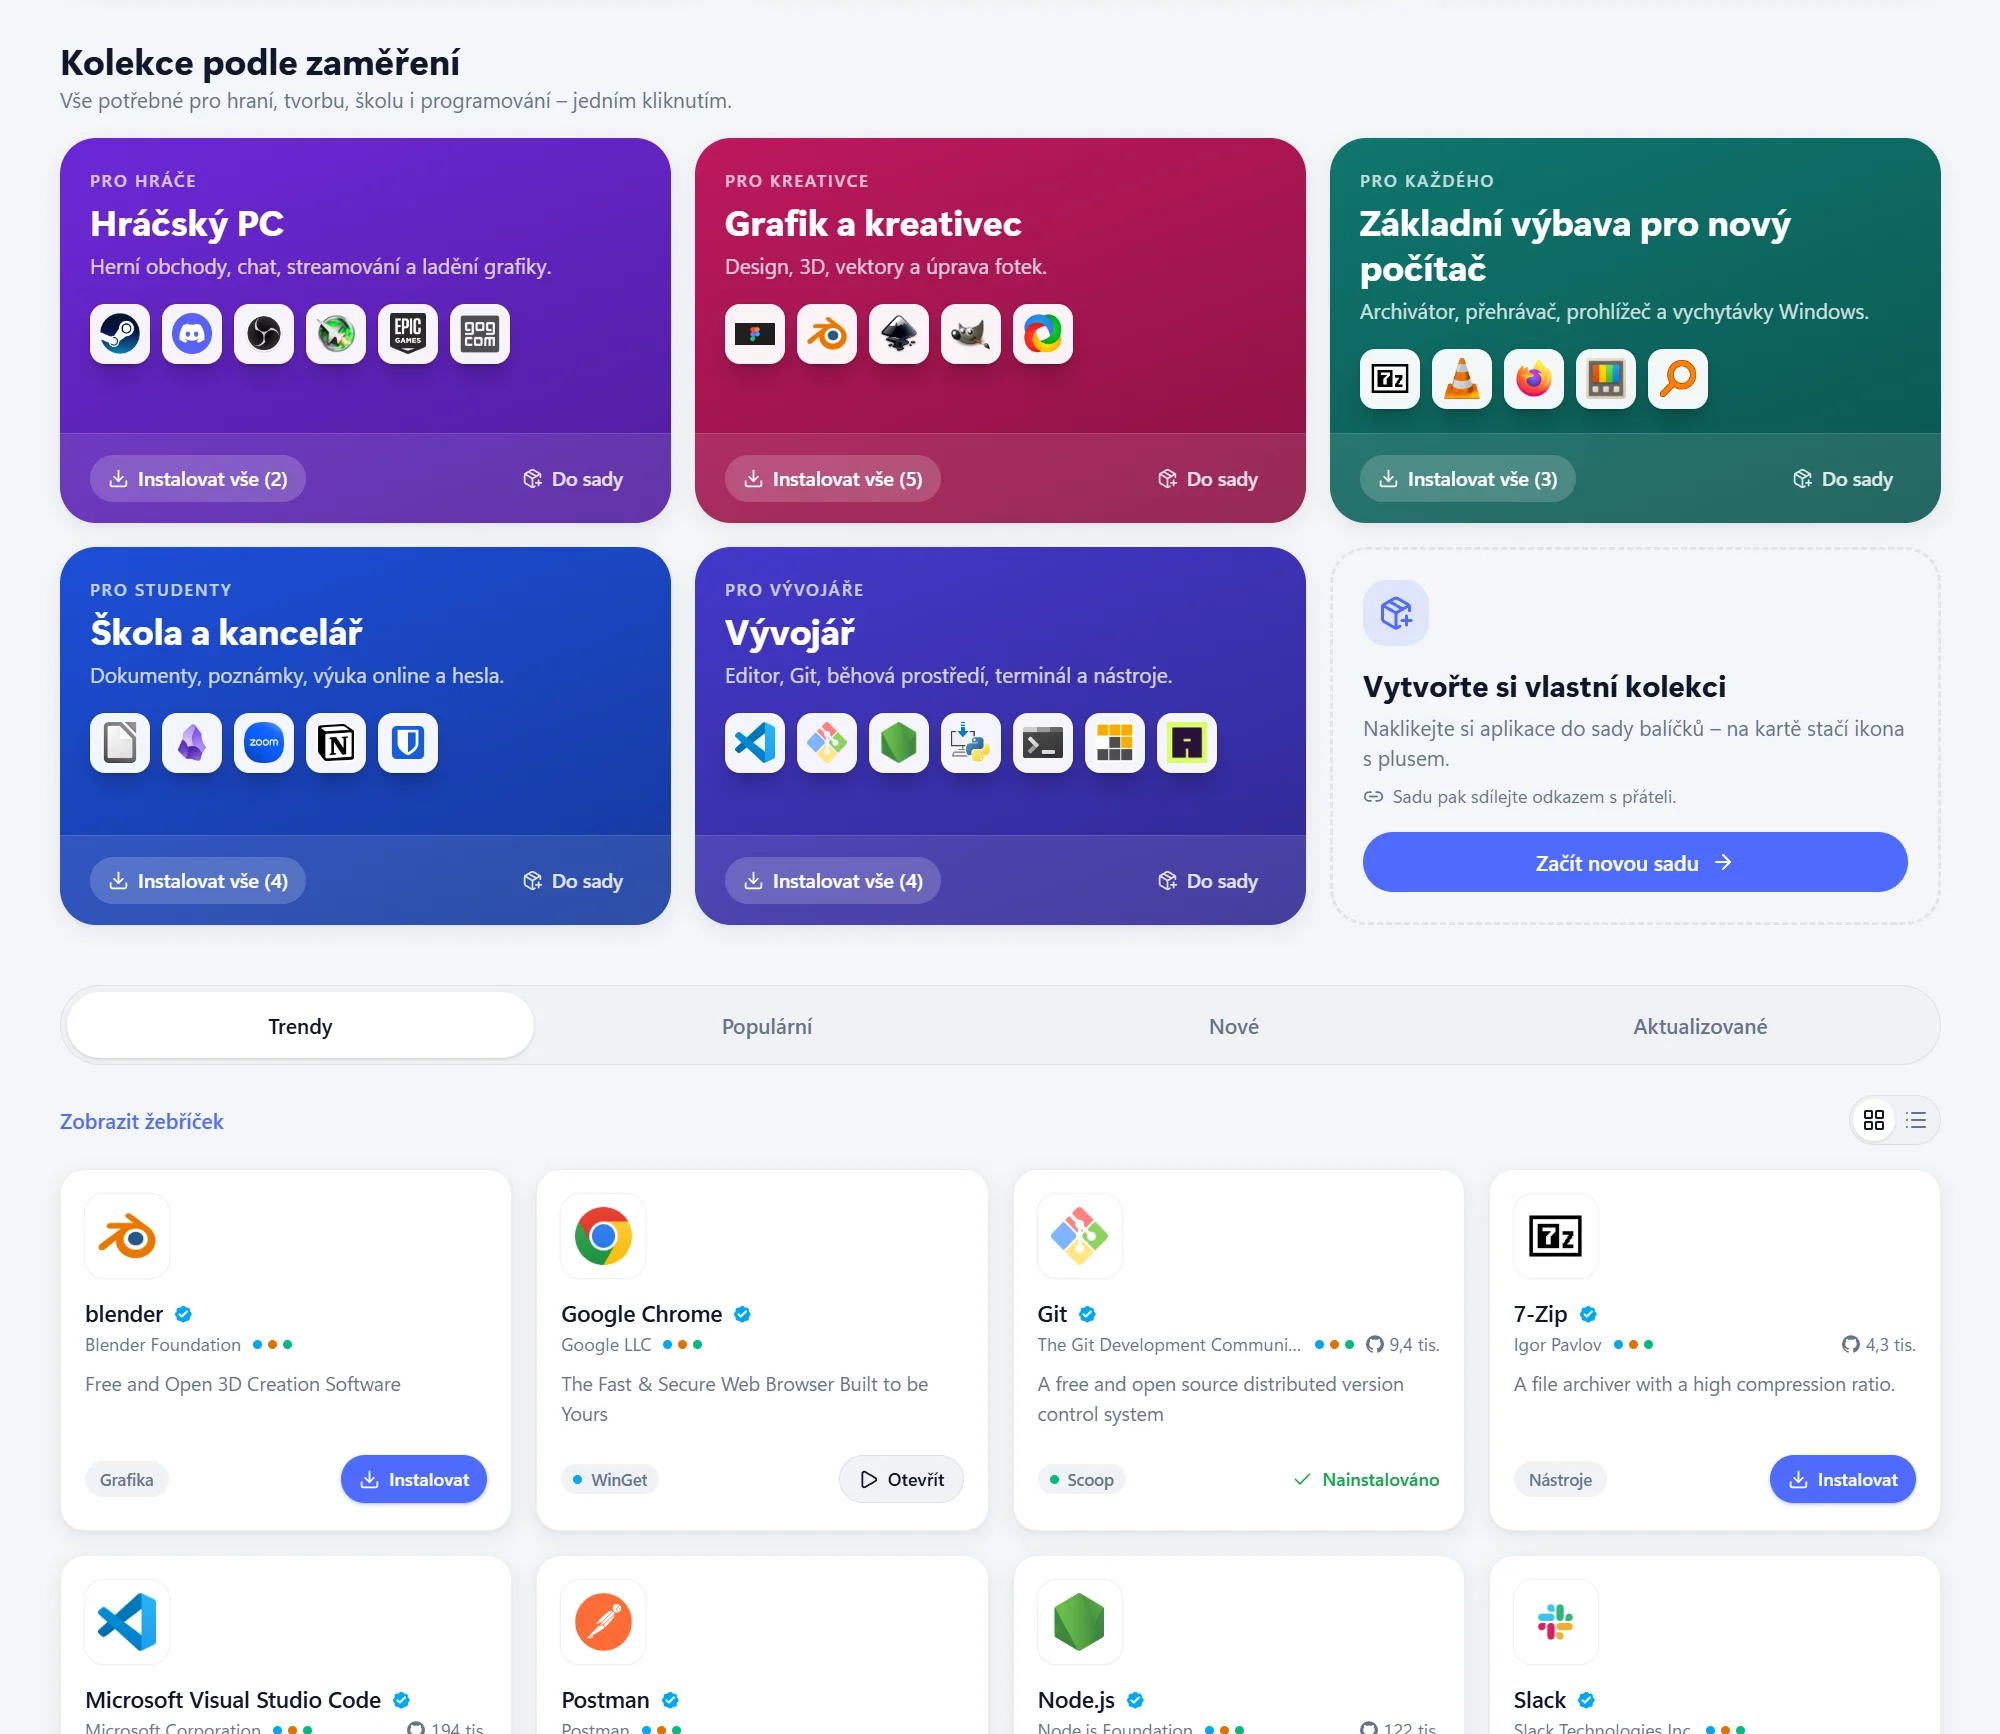Click the WinGet tag on Google Chrome card
The width and height of the screenshot is (2000, 1734).
[610, 1479]
